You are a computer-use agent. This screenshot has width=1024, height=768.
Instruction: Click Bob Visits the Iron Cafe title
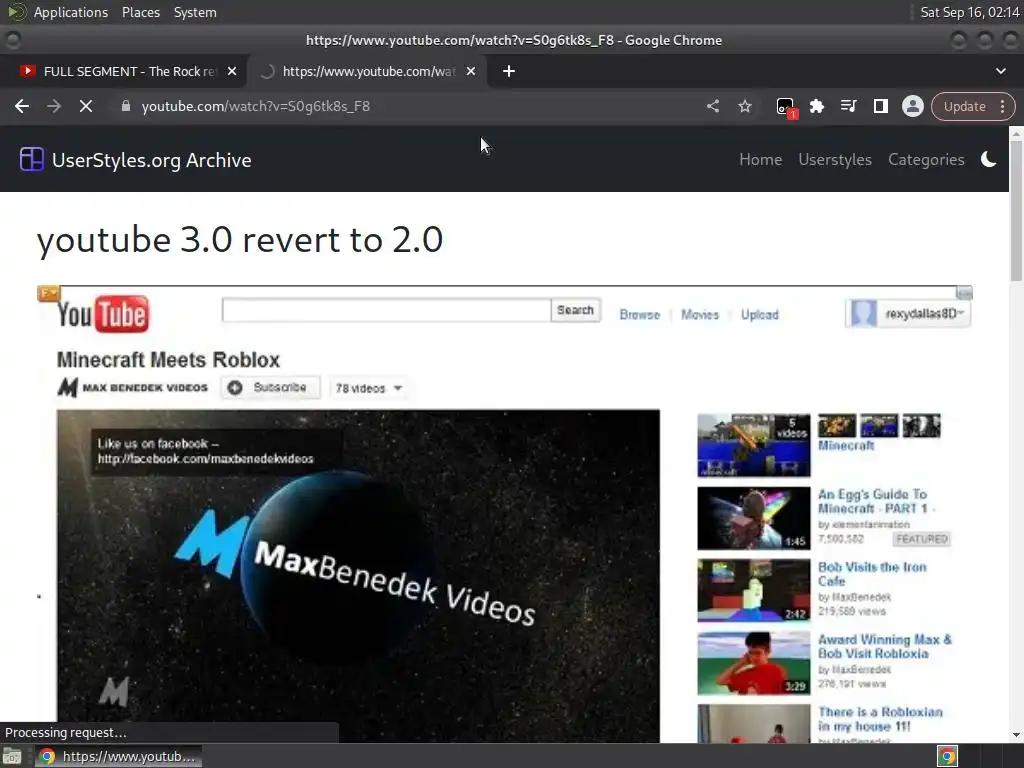point(872,574)
